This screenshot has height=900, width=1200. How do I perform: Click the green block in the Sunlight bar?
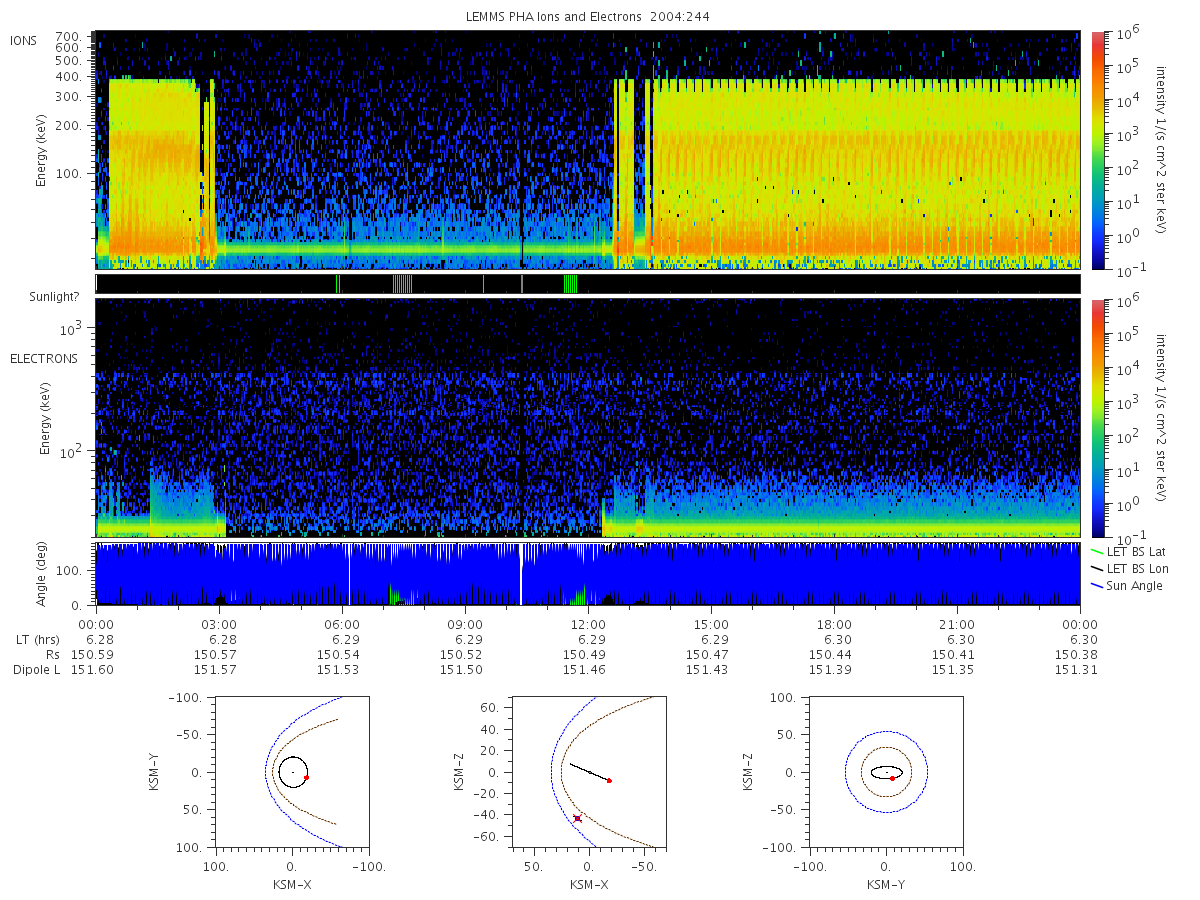click(x=570, y=284)
